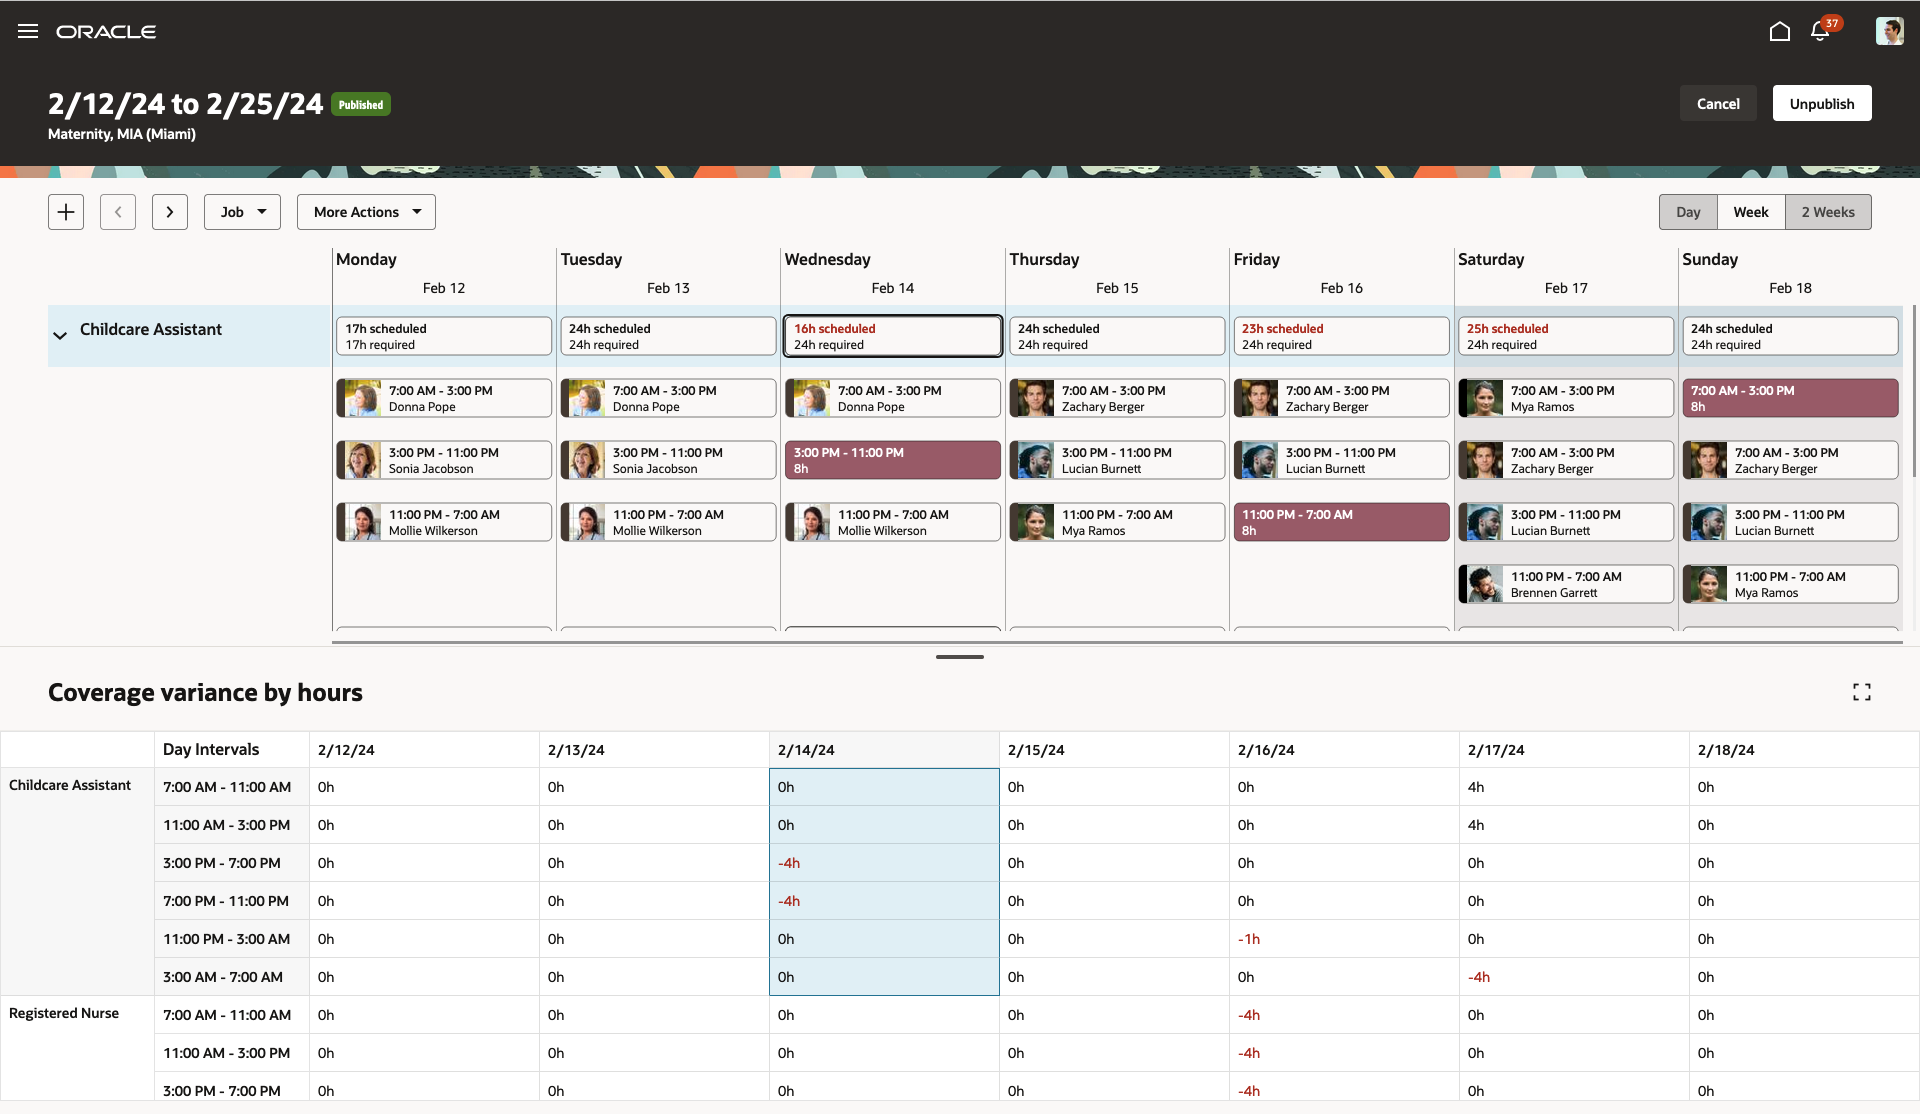Click the plus add shift button
This screenshot has width=1920, height=1114.
click(x=66, y=212)
